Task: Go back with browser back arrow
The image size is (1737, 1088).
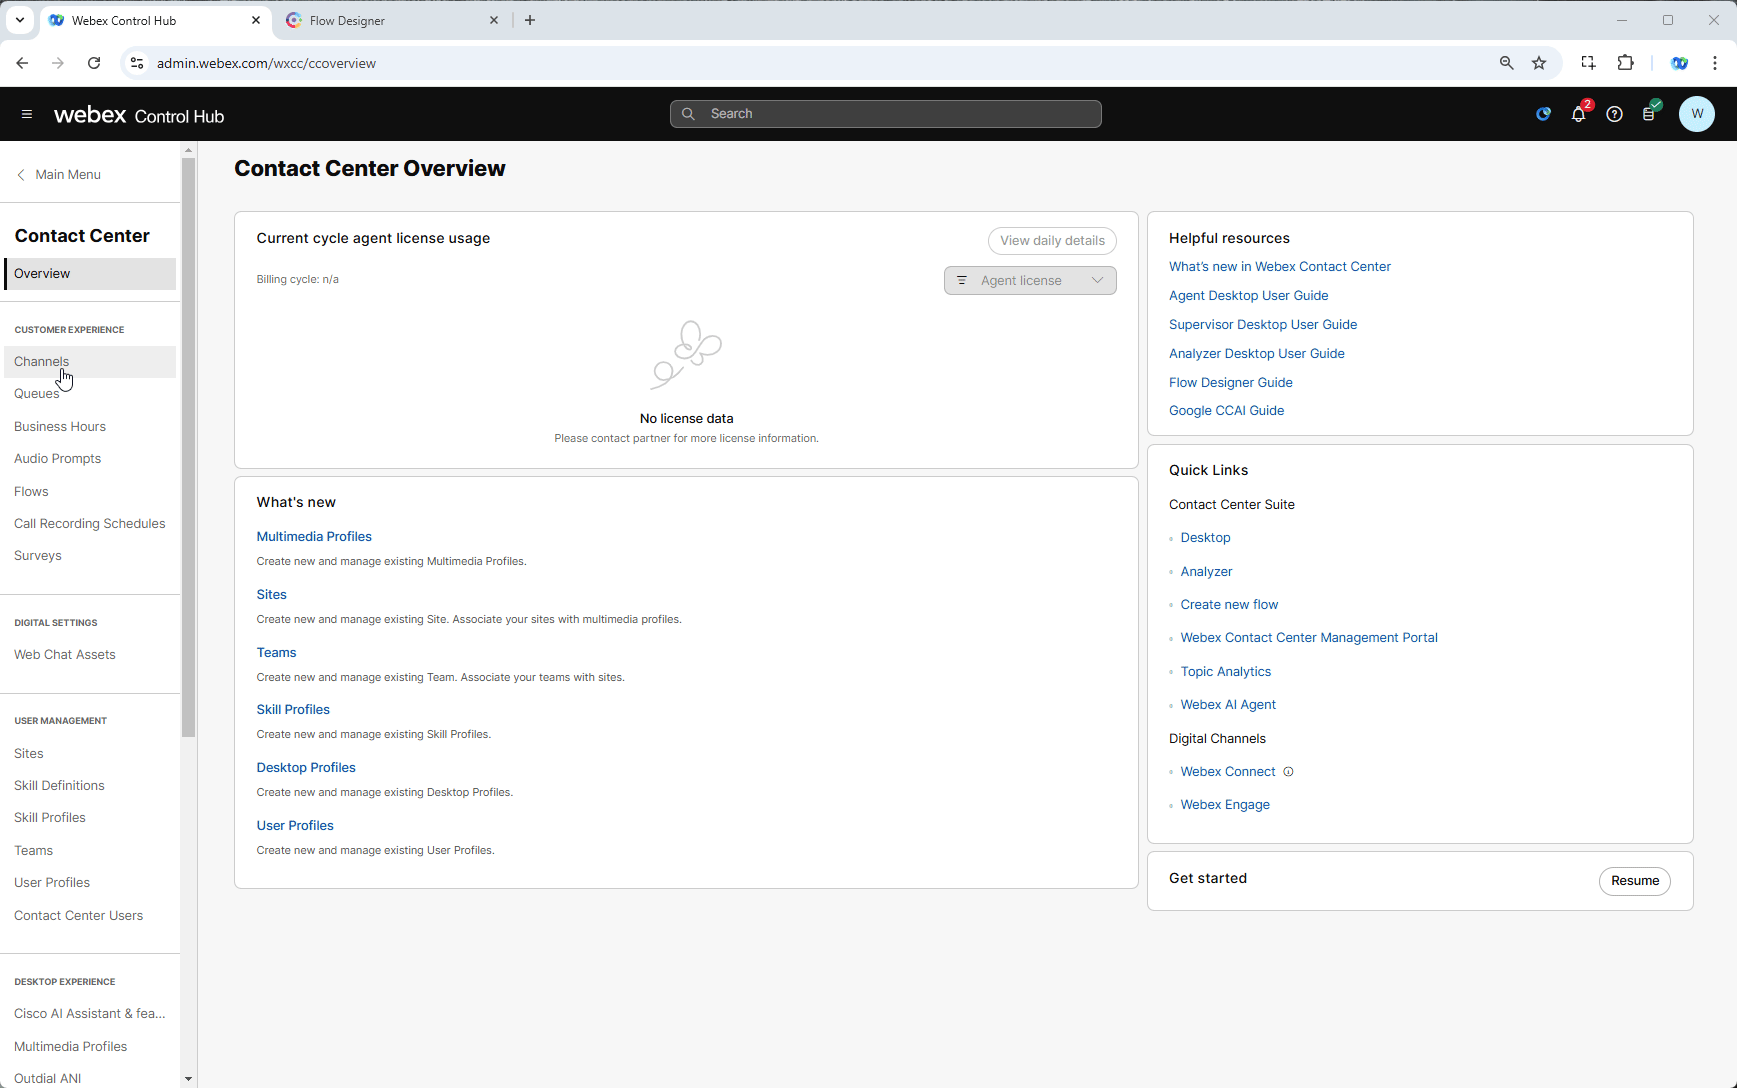Action: (22, 63)
